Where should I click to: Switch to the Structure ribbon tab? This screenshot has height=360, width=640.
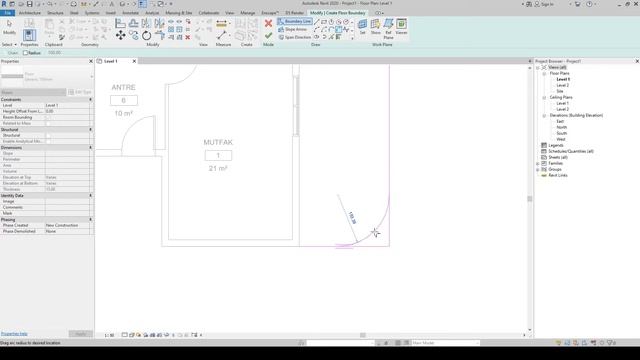coord(55,13)
